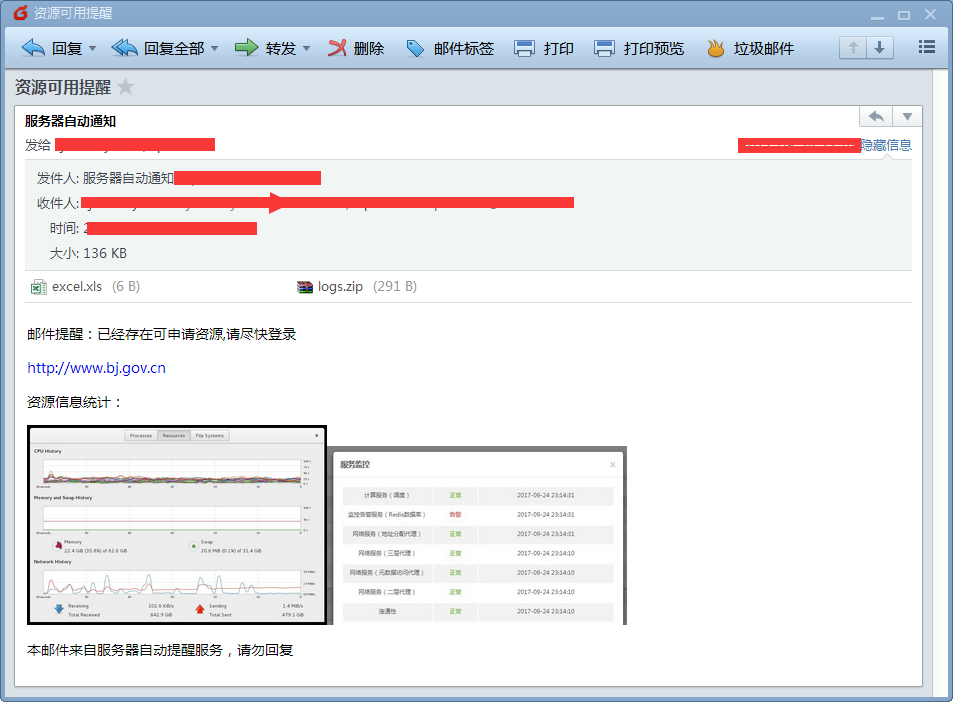Click the logs.zip archive file icon
This screenshot has width=953, height=702.
point(304,287)
